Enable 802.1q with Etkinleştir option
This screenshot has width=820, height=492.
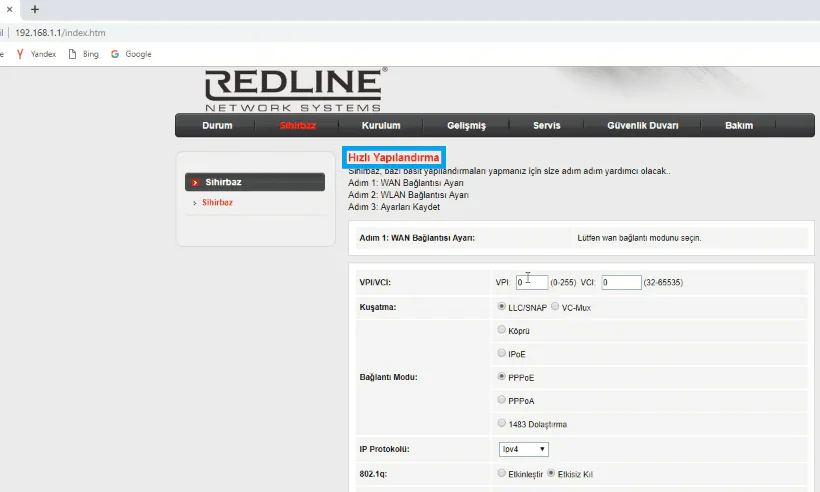tap(502, 473)
